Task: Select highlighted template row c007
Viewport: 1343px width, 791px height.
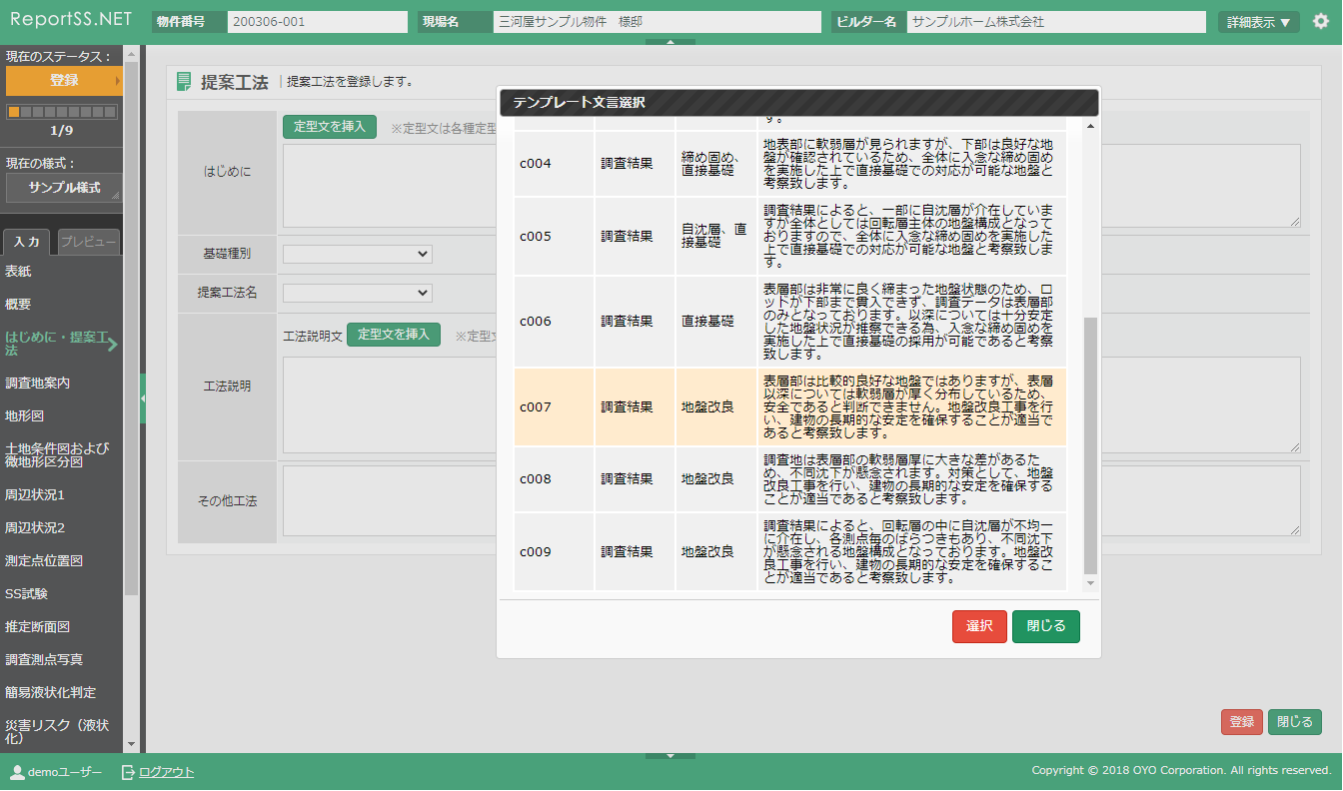Action: click(x=790, y=407)
